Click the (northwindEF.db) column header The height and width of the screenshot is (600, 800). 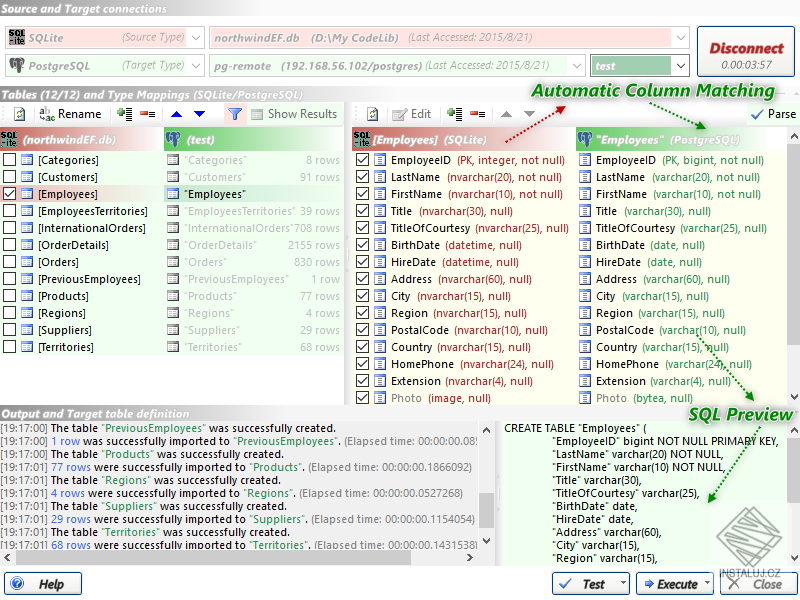[x=82, y=139]
